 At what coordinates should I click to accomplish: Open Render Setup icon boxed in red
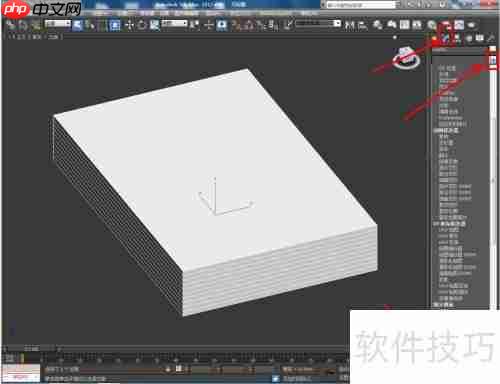(x=446, y=25)
